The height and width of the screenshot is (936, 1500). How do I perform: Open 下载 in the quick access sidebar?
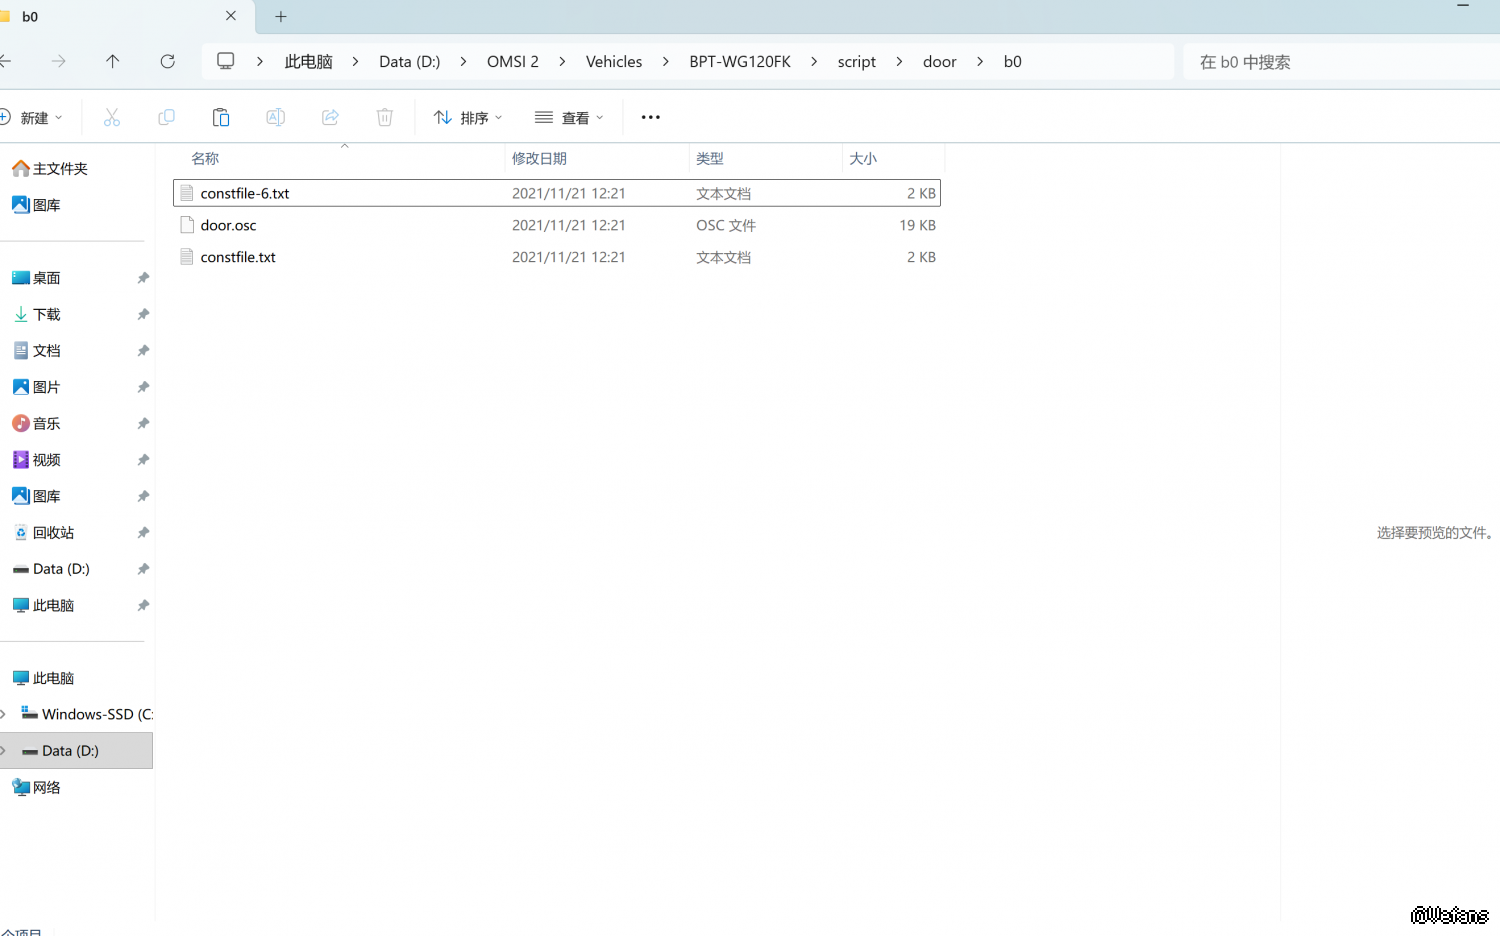pos(47,315)
